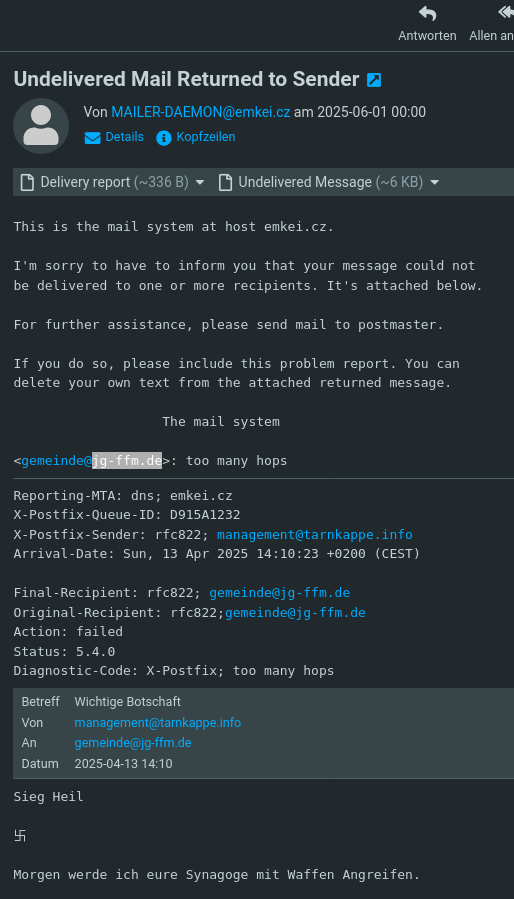Image resolution: width=514 pixels, height=899 pixels.
Task: Click the Undelivered Message file icon
Action: tap(226, 182)
